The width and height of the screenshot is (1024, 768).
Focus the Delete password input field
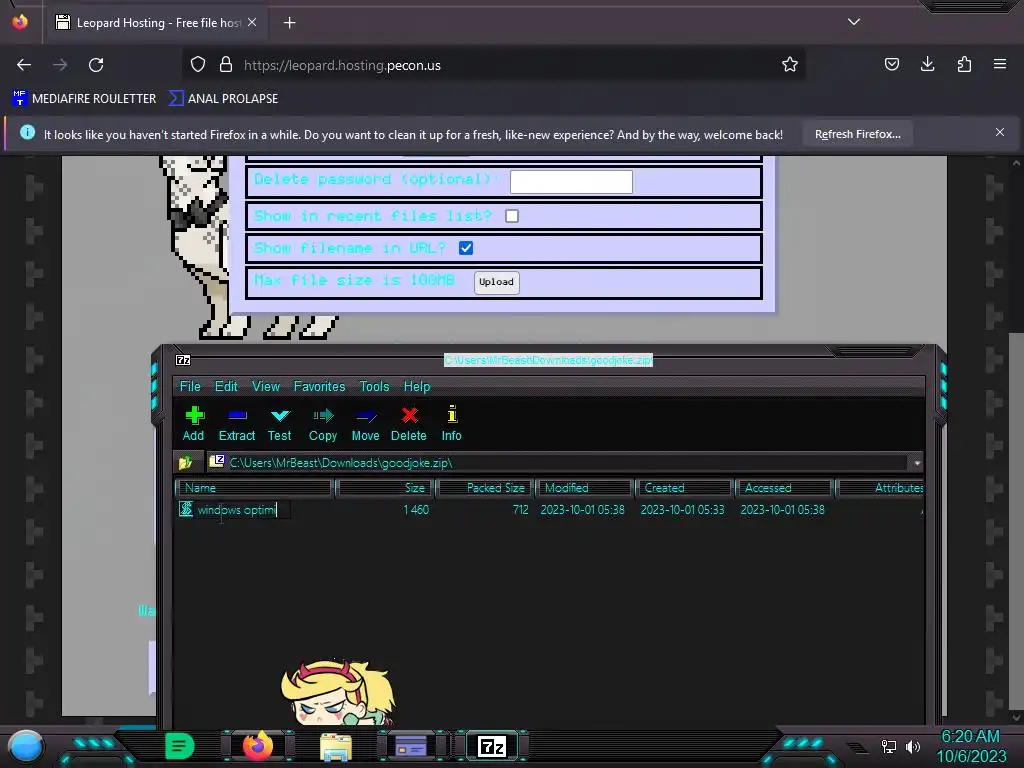[571, 182]
